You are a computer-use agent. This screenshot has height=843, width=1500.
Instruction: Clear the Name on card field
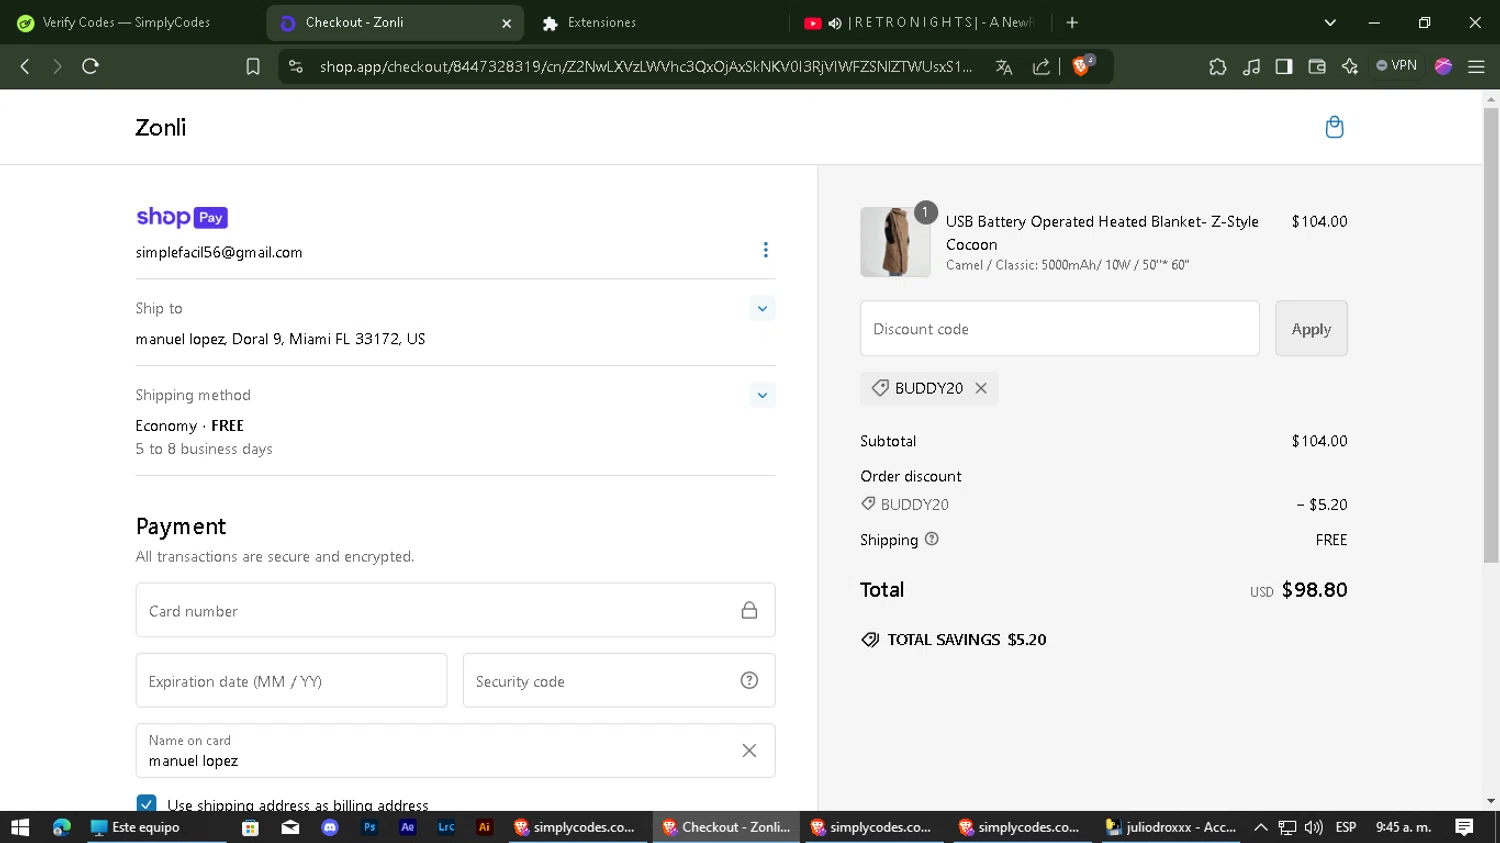point(749,751)
